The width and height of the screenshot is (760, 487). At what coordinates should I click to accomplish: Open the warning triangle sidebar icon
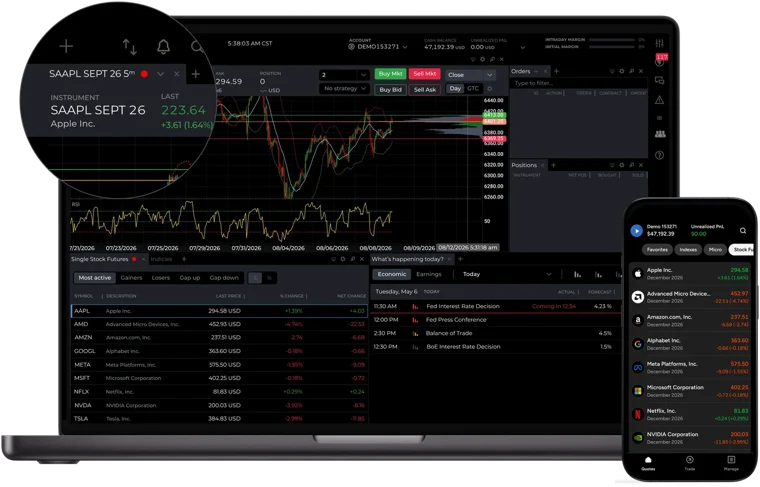click(659, 100)
